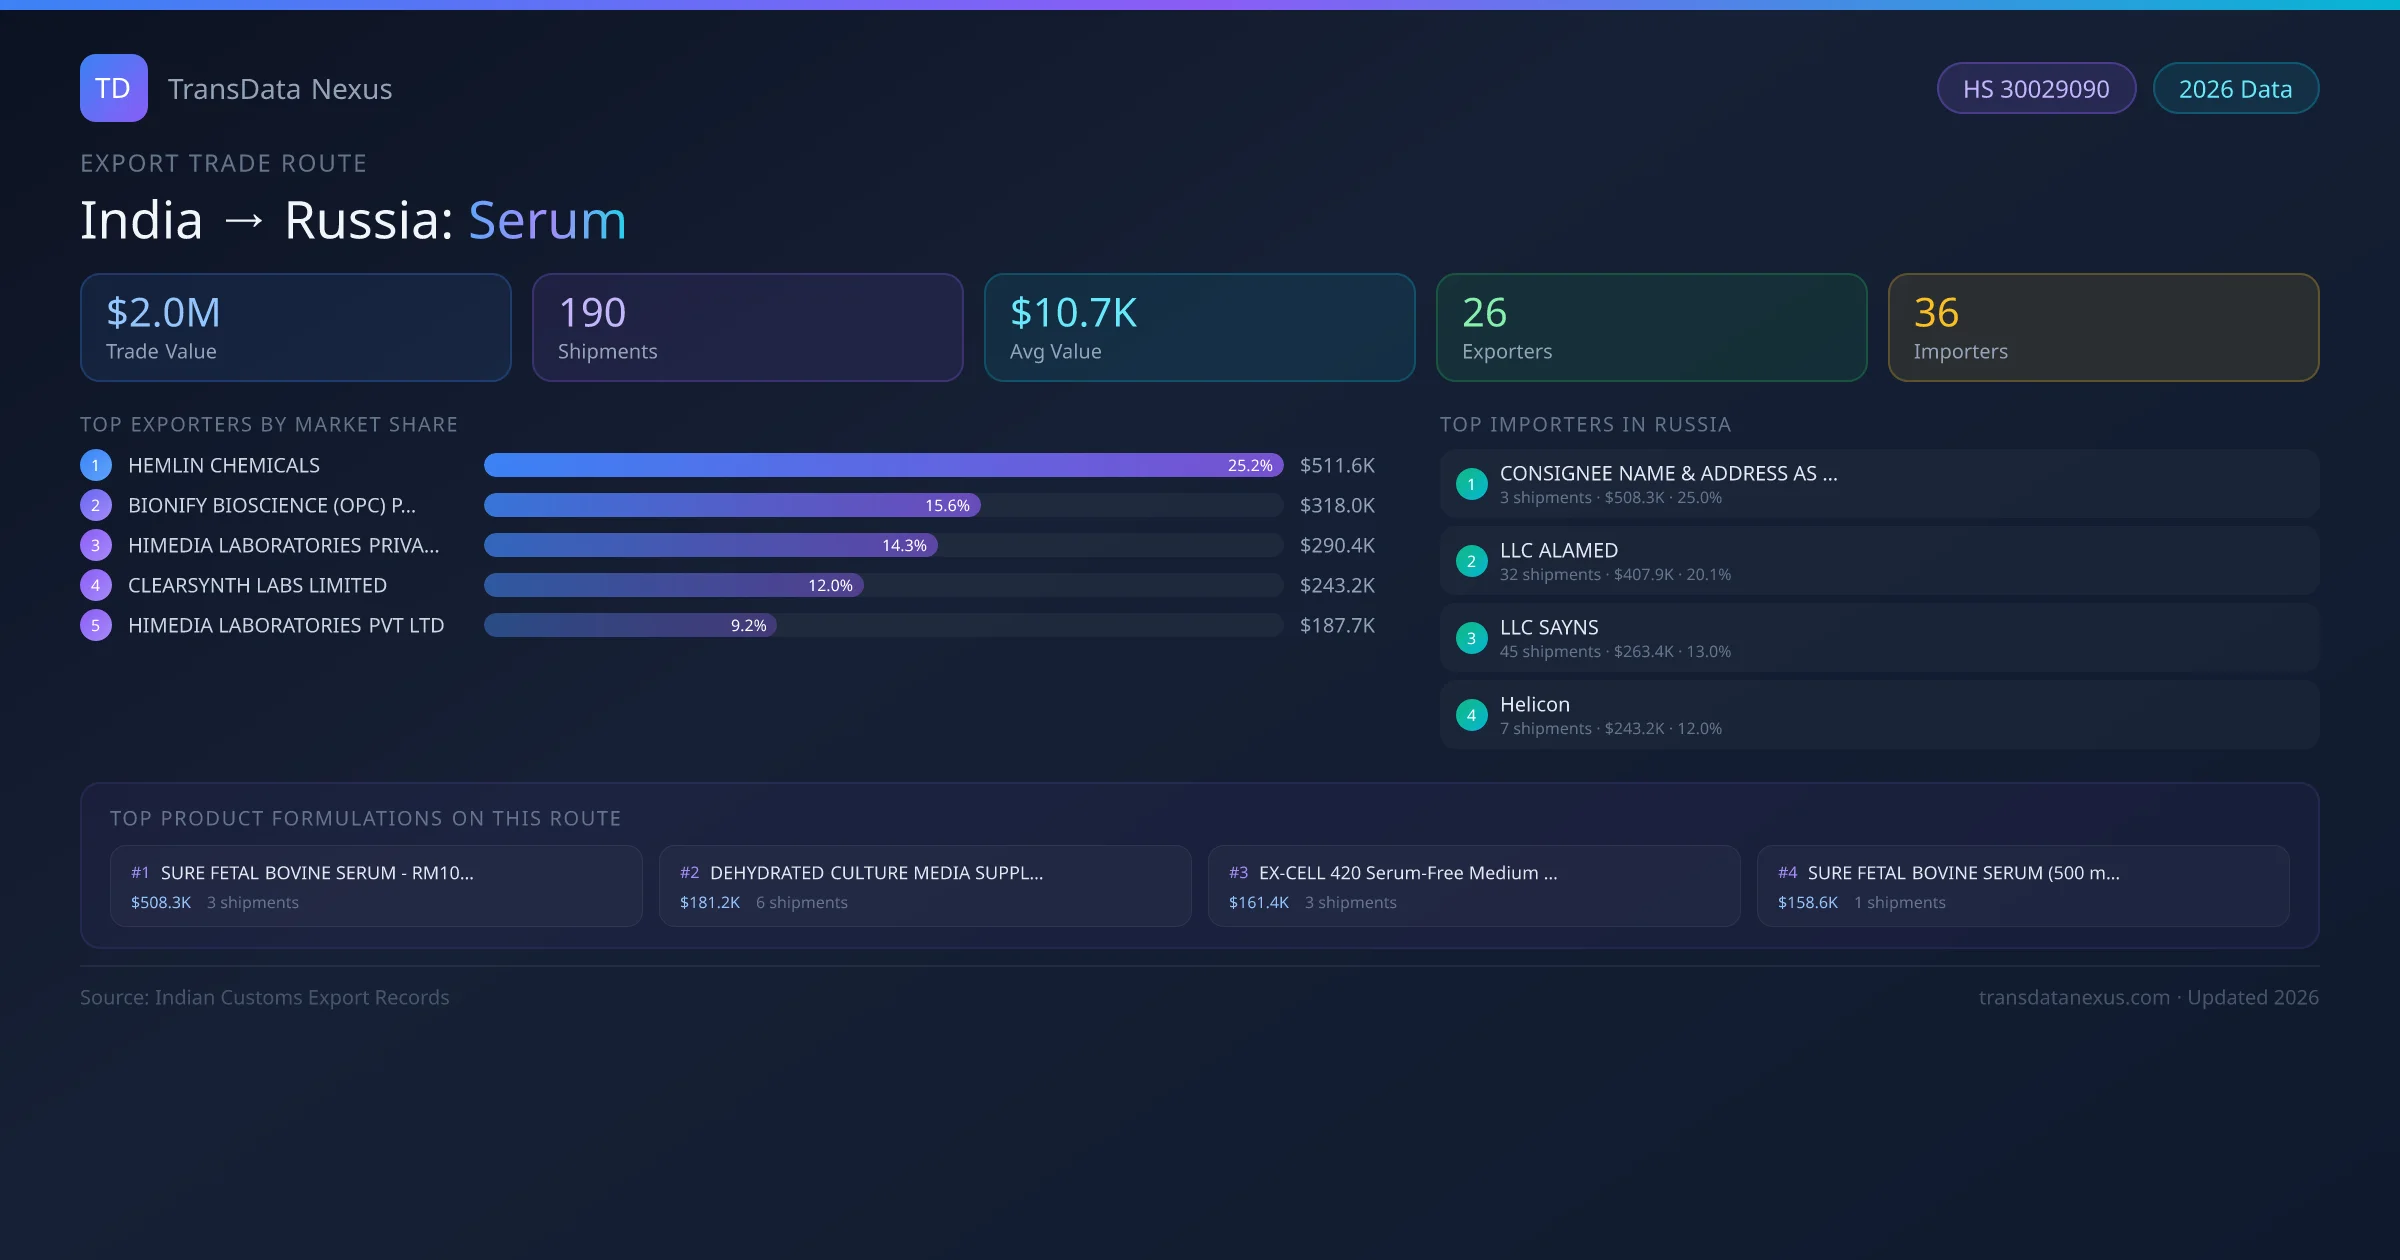Select the 26 Exporters stat card

coord(1651,327)
